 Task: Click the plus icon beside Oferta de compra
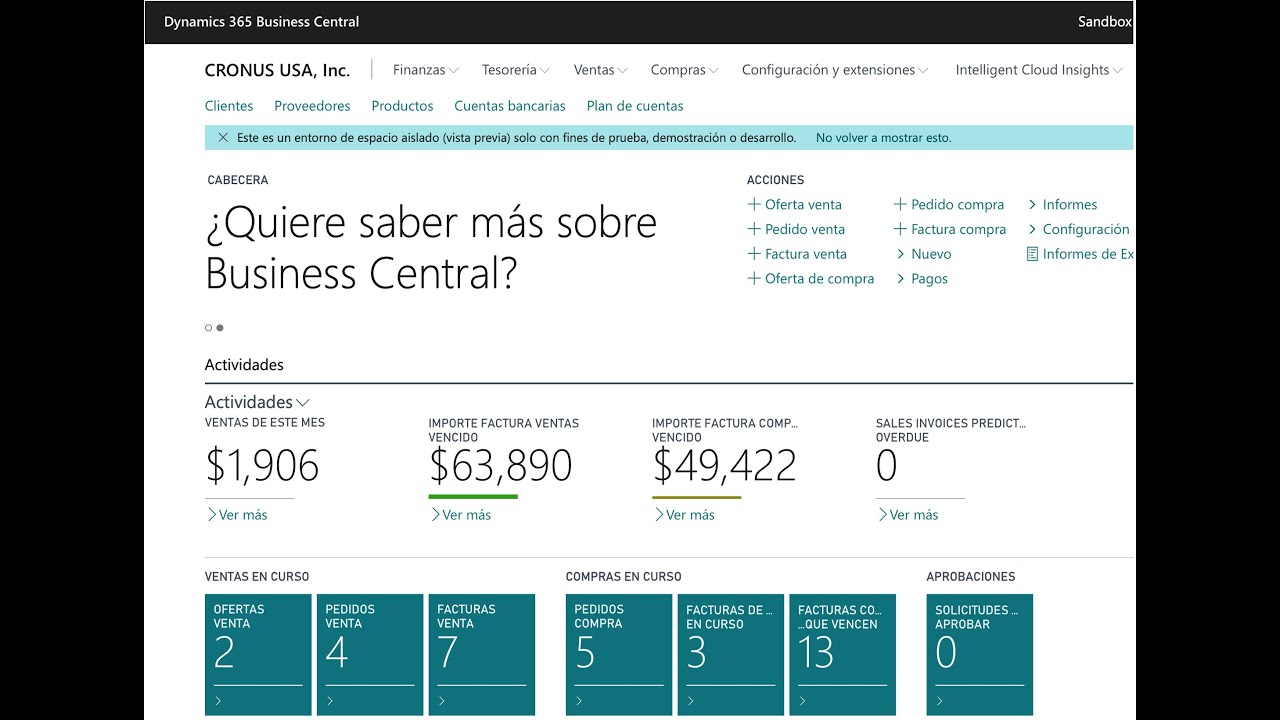(754, 279)
